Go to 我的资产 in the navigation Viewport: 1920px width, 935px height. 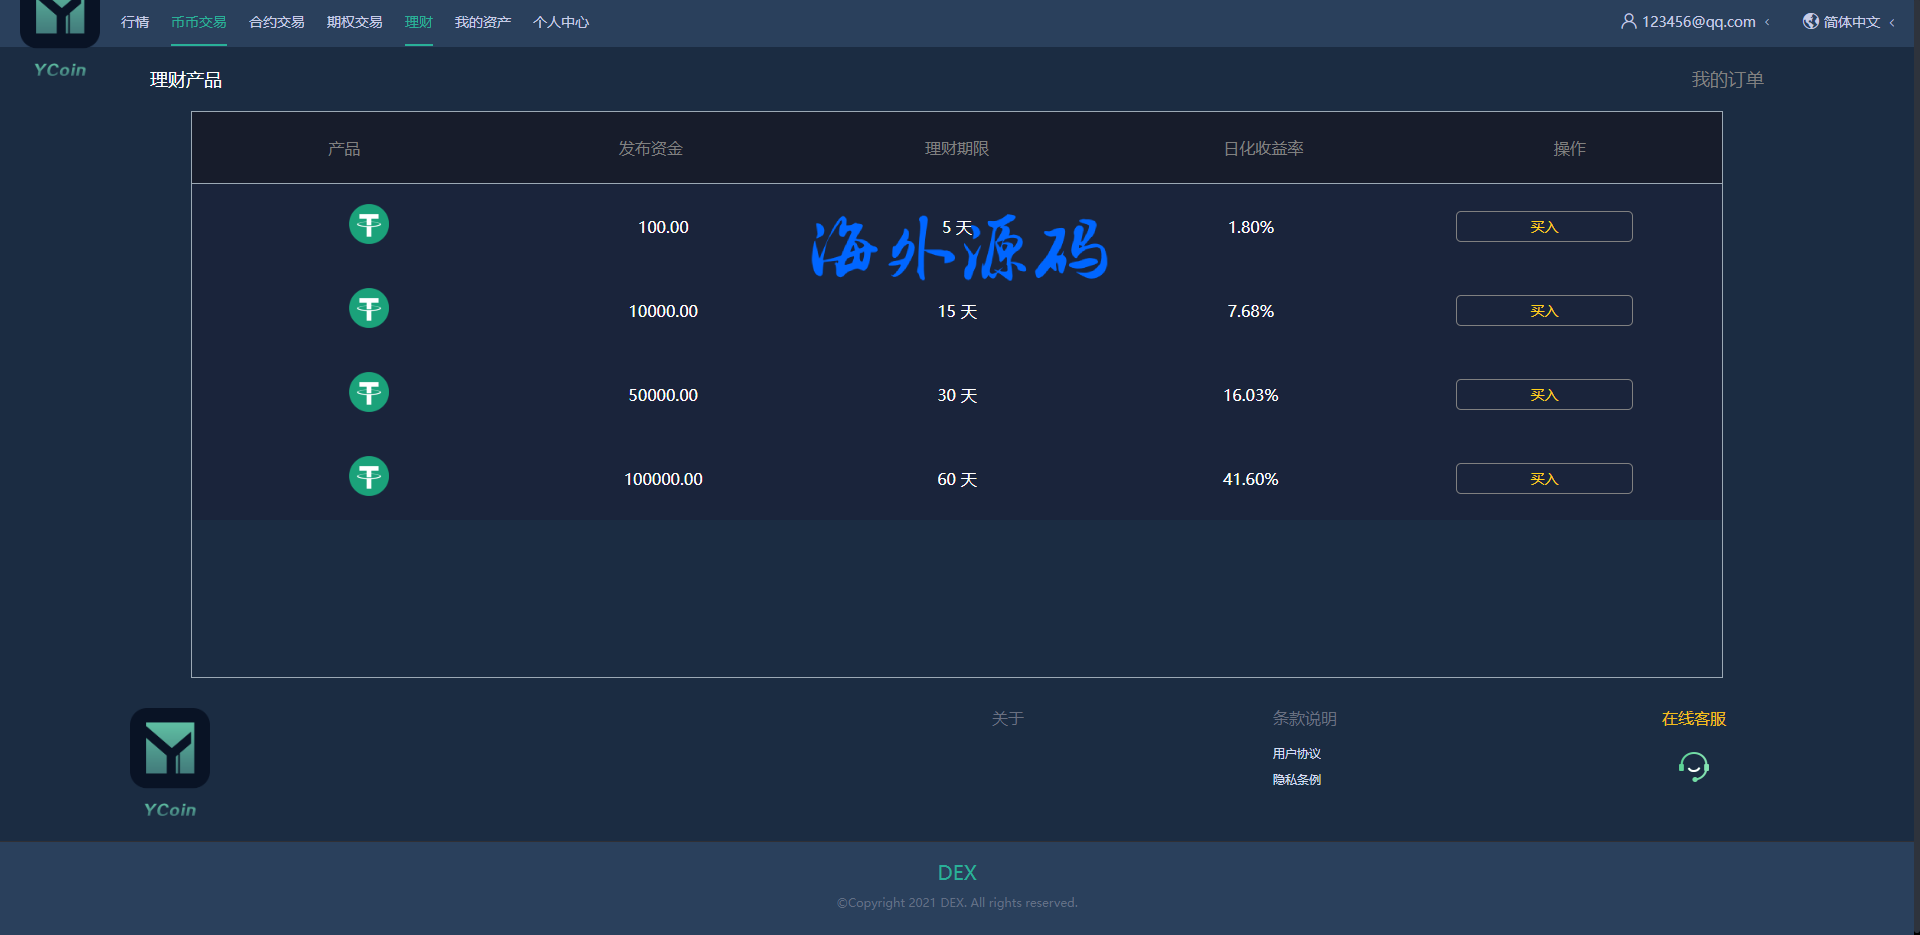[483, 22]
